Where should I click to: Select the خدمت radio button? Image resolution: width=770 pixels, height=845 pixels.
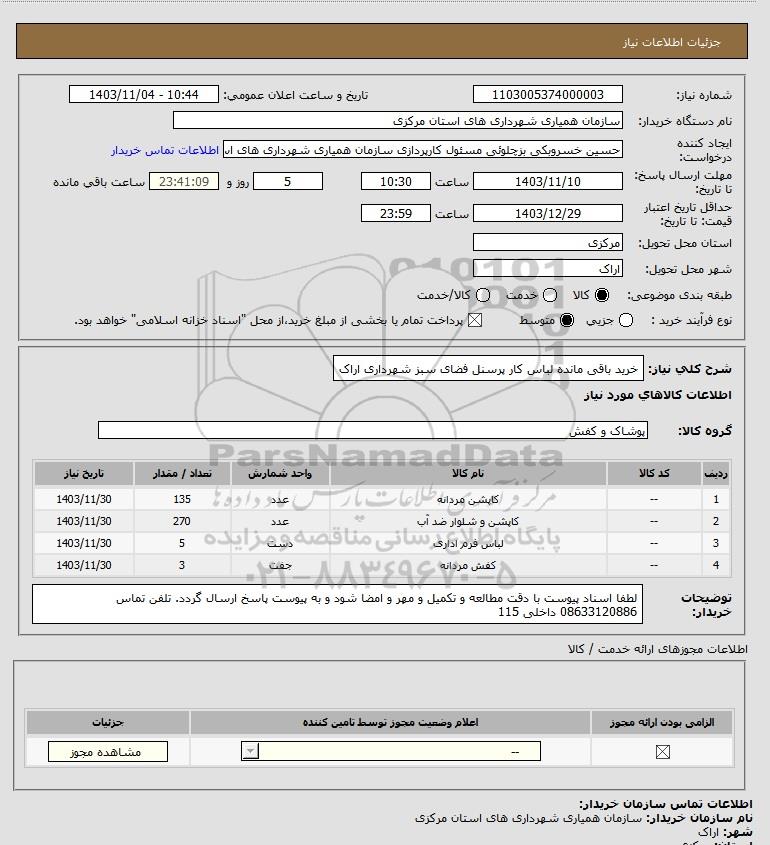pyautogui.click(x=550, y=295)
